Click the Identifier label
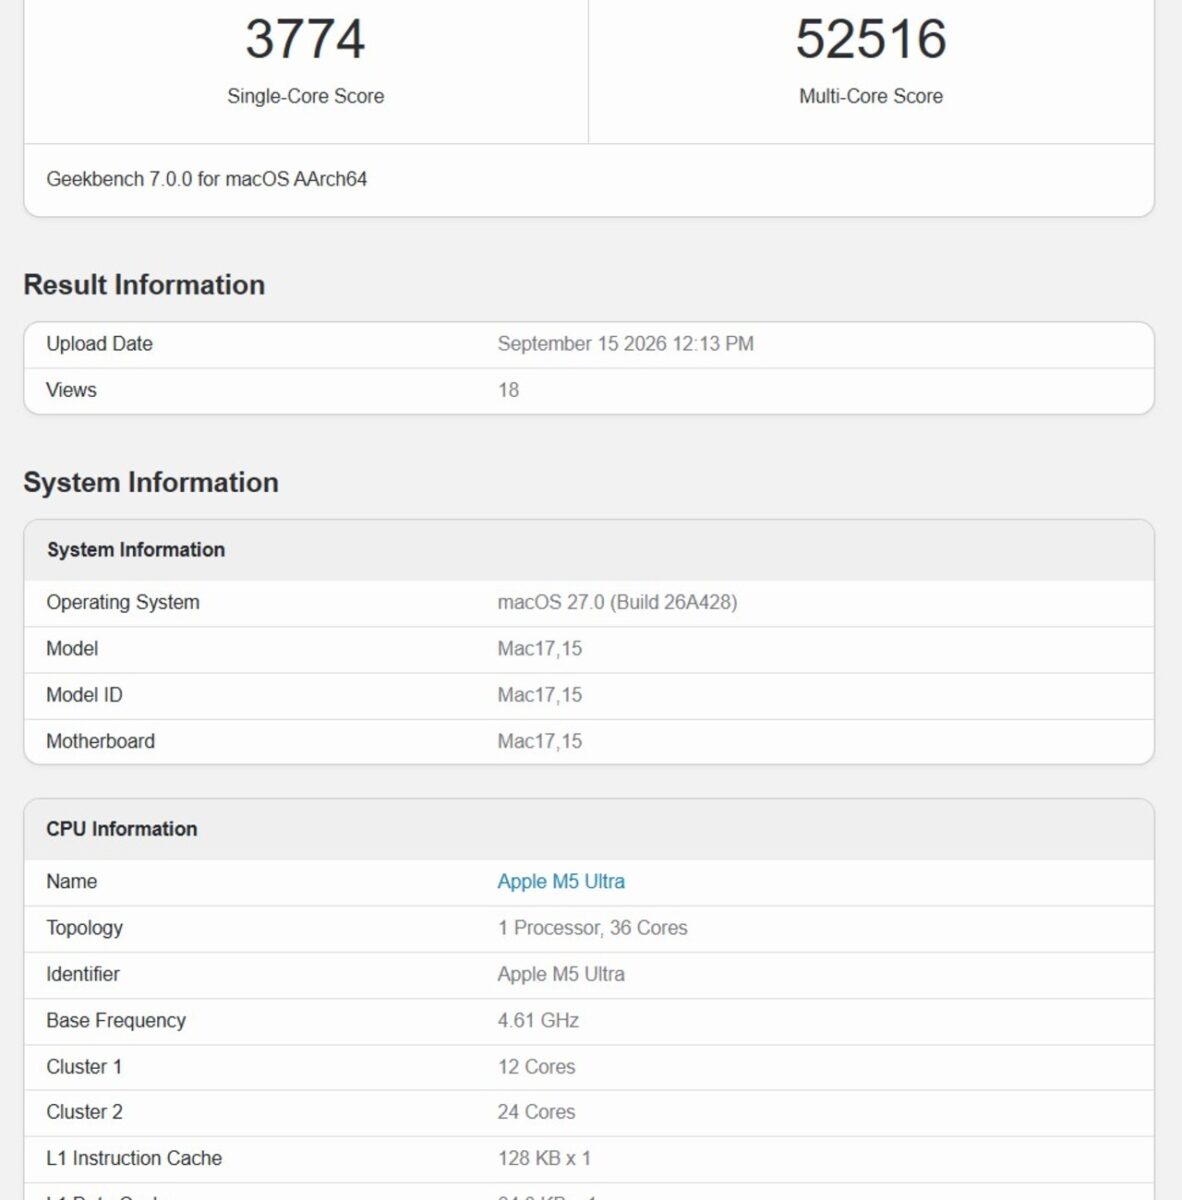1182x1200 pixels. click(82, 974)
